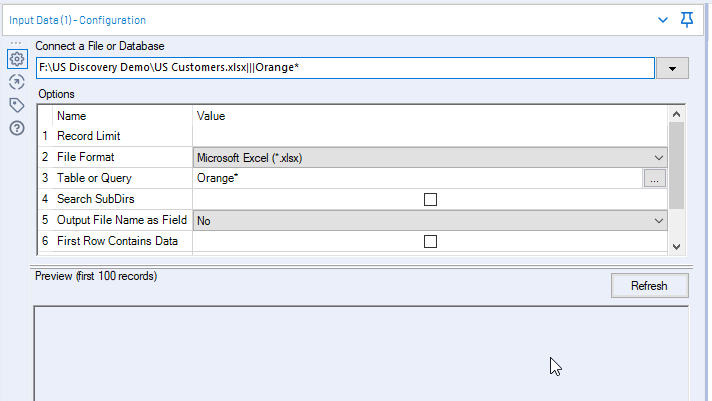Check First Row Contains Data
Screen dimensions: 712x401
[431, 241]
